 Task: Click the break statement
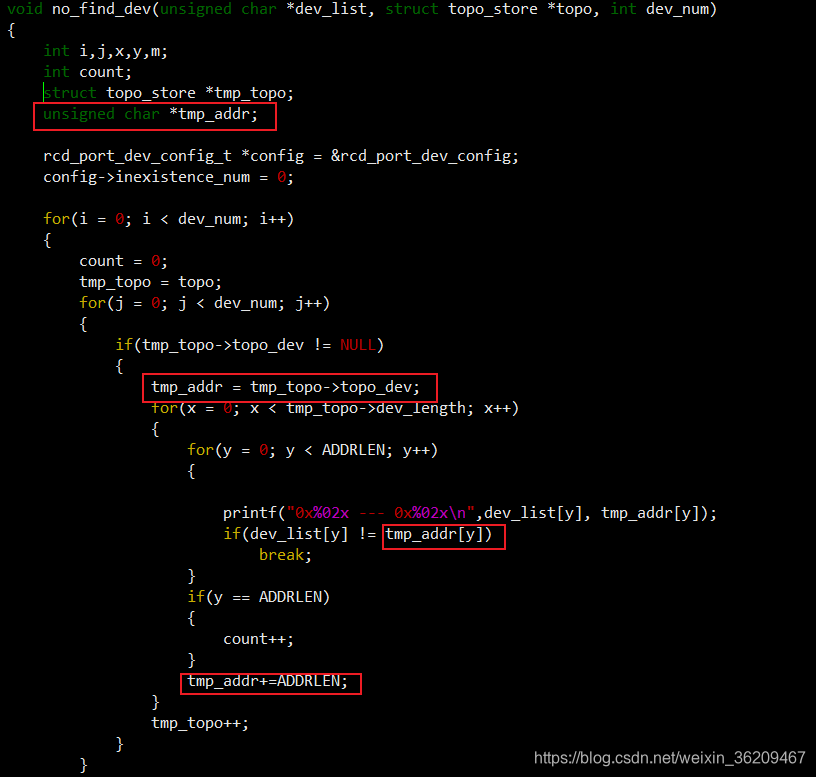[x=285, y=555]
